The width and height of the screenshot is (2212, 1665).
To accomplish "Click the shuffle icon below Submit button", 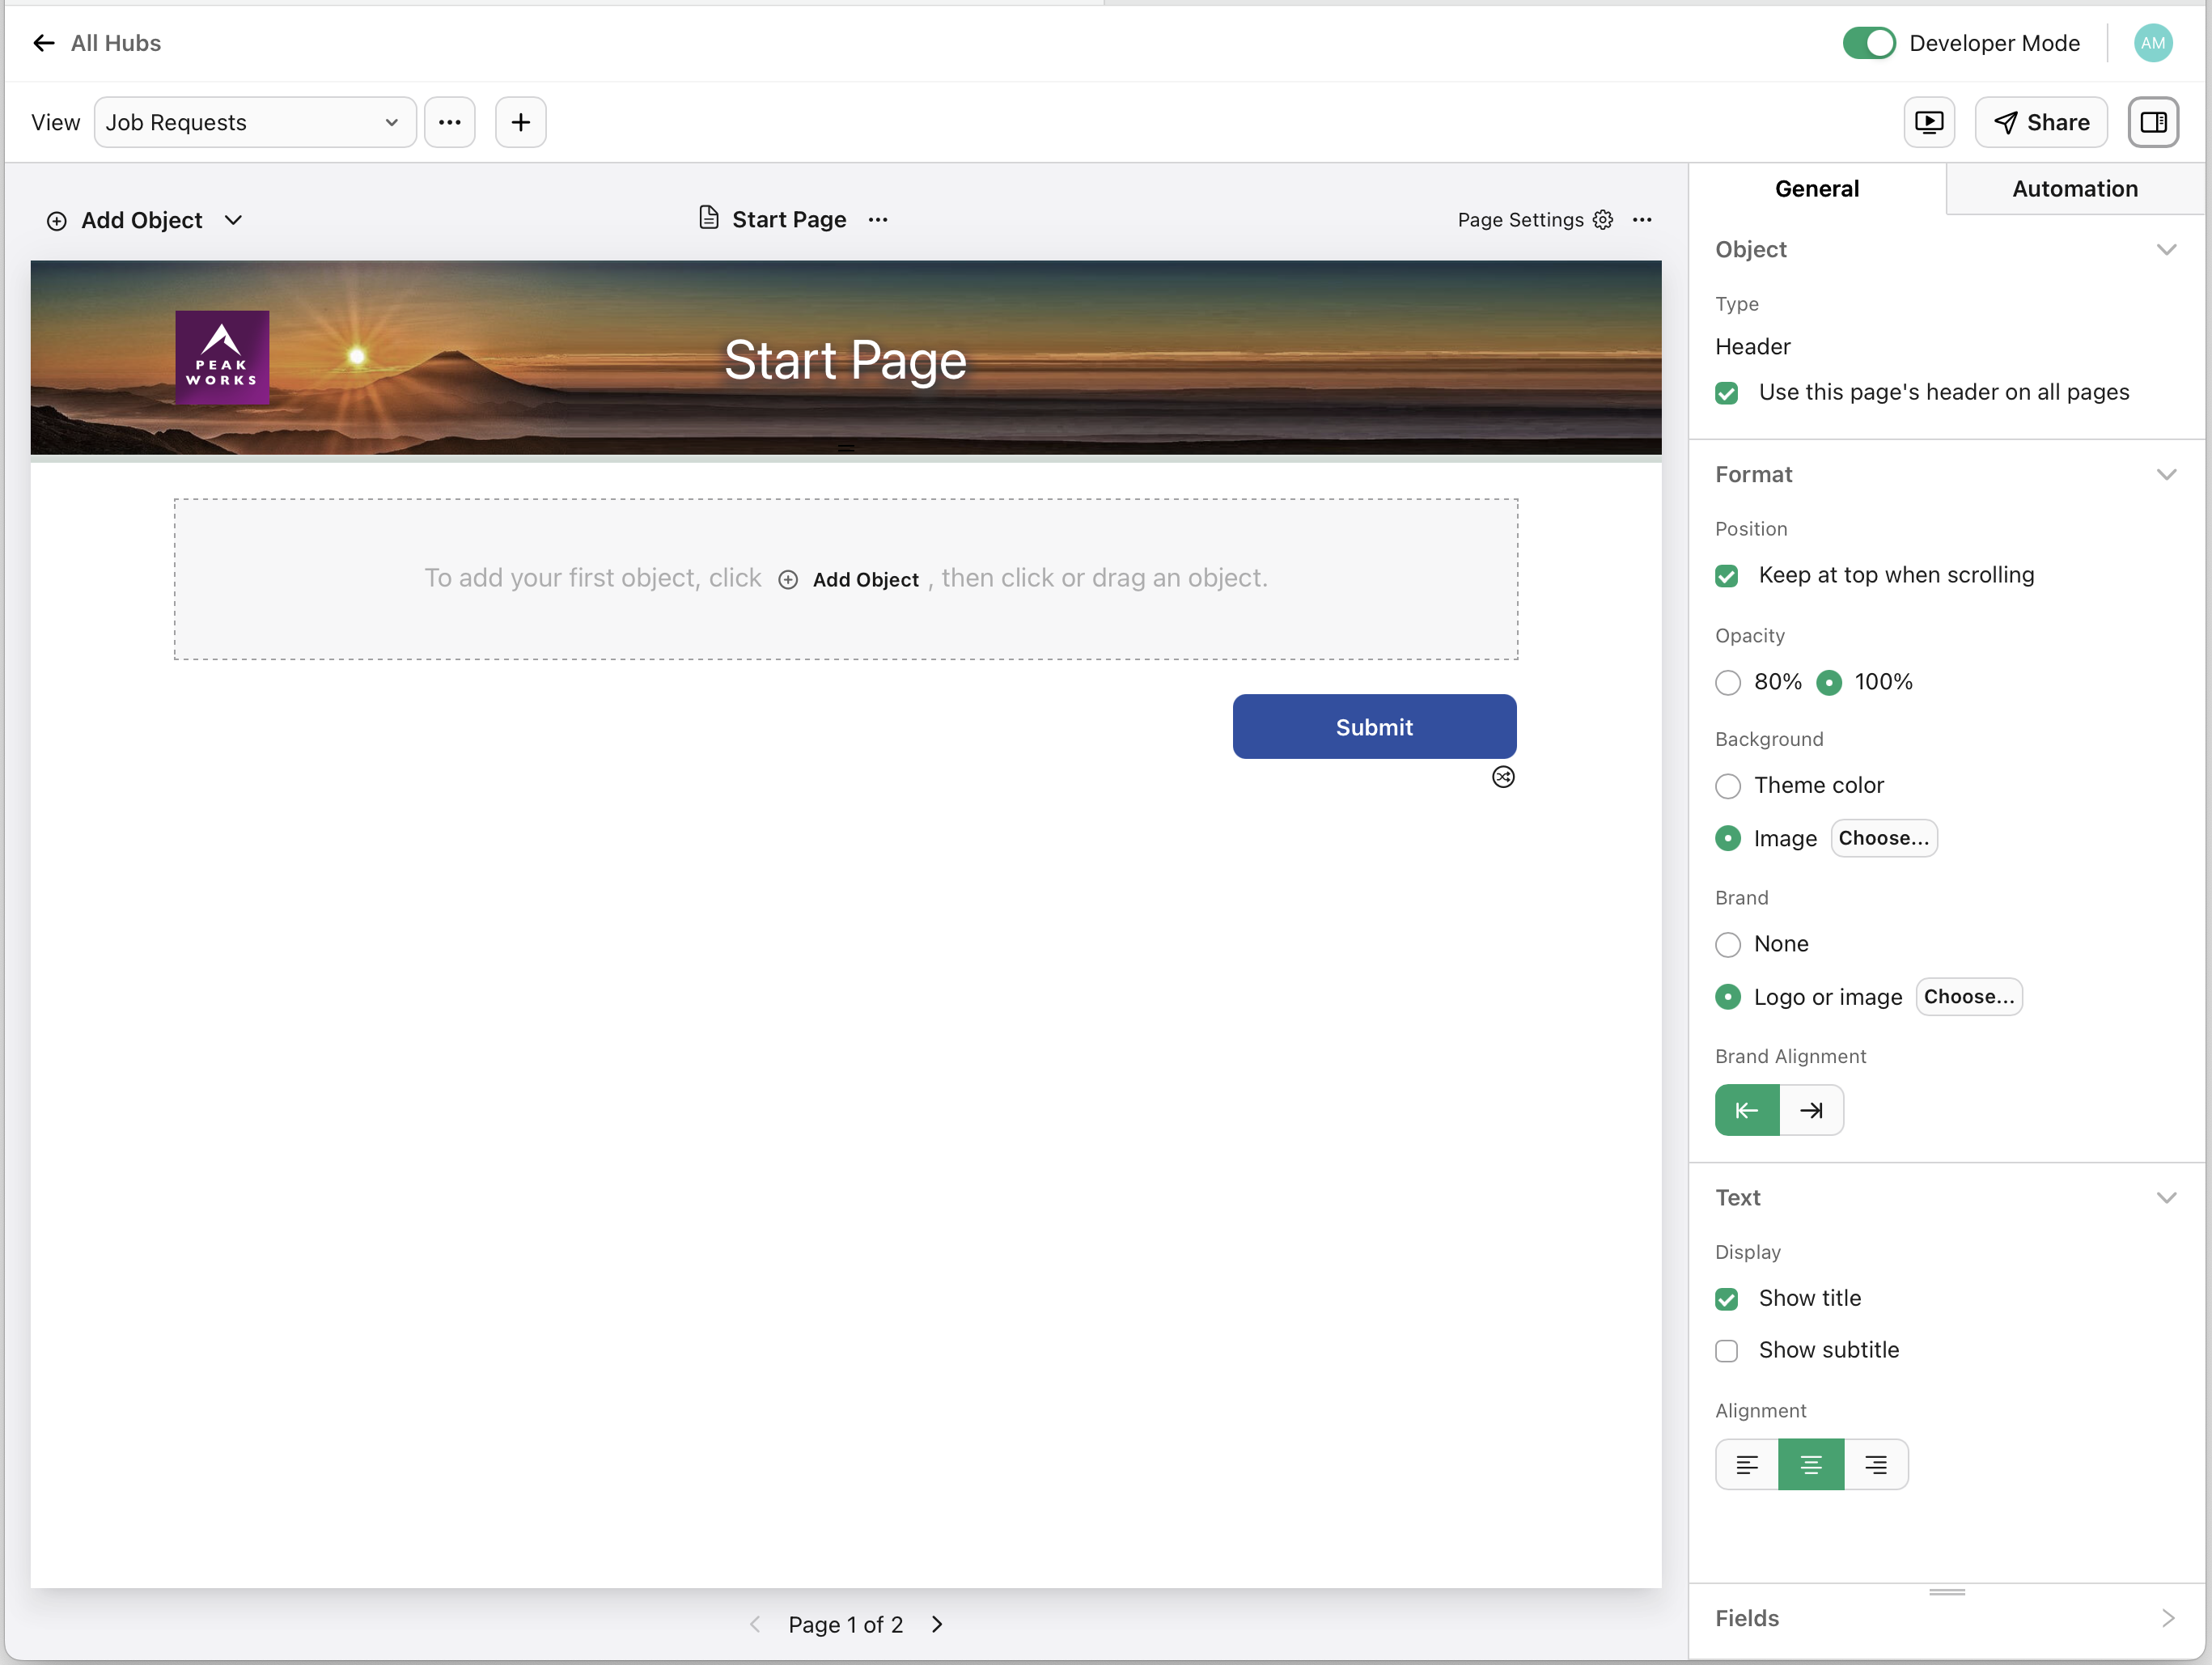I will click(1503, 776).
